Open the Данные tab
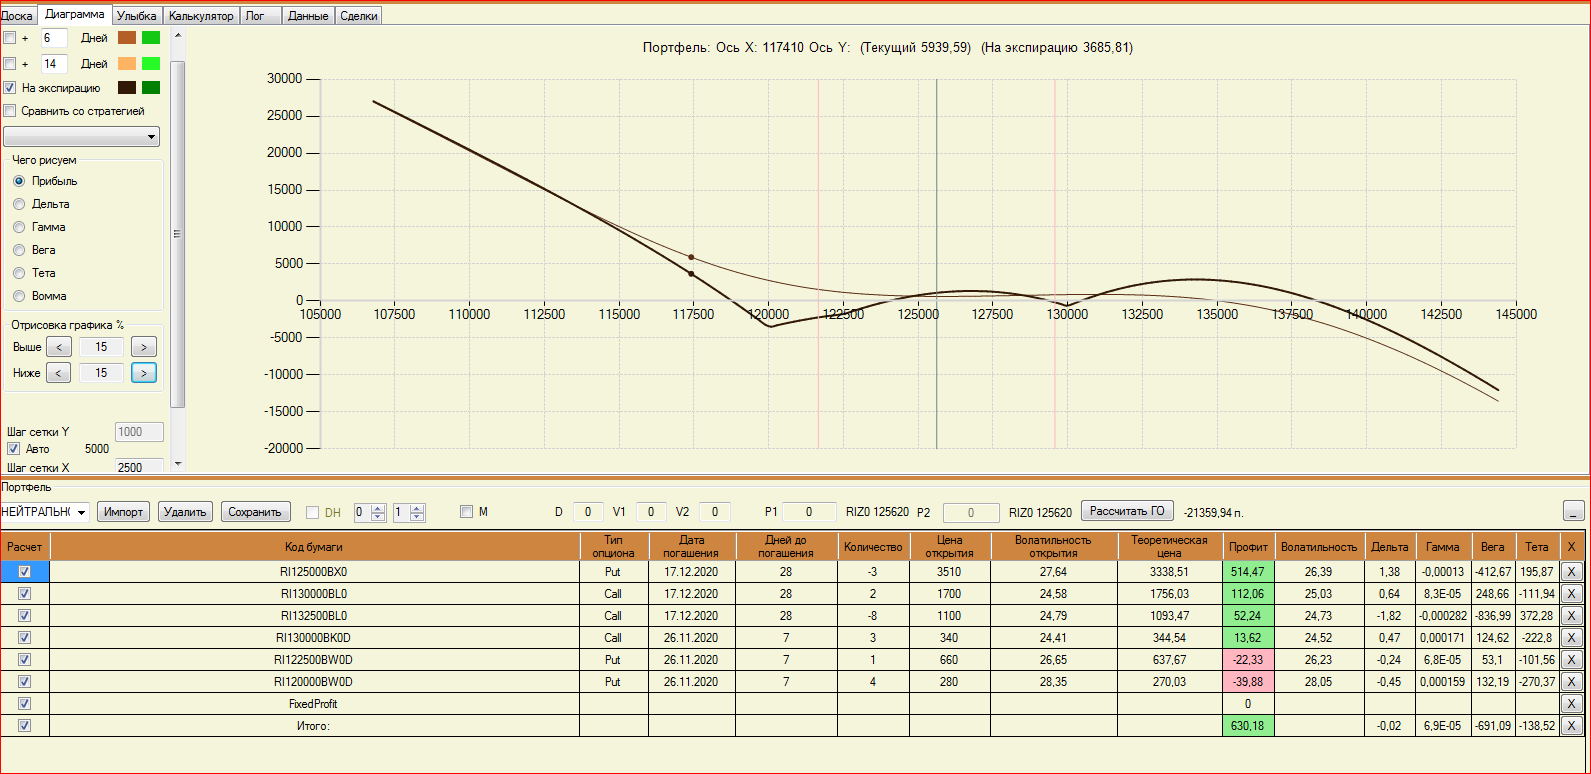 point(308,16)
